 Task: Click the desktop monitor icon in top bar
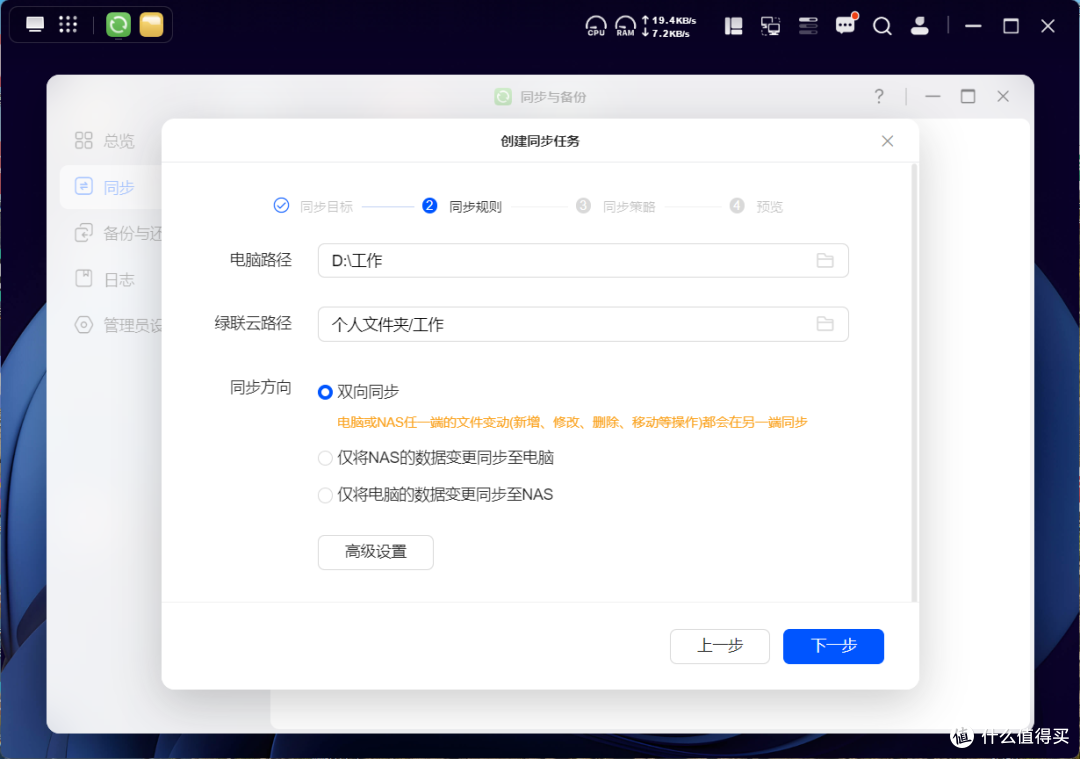coord(34,25)
